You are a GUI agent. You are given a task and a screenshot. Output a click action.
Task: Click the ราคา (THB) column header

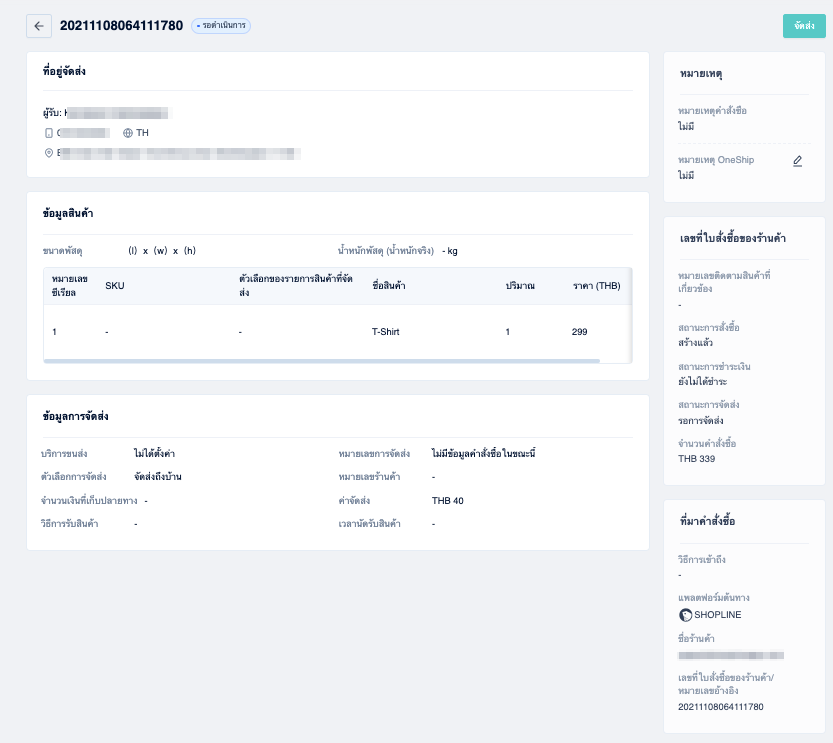click(x=596, y=286)
